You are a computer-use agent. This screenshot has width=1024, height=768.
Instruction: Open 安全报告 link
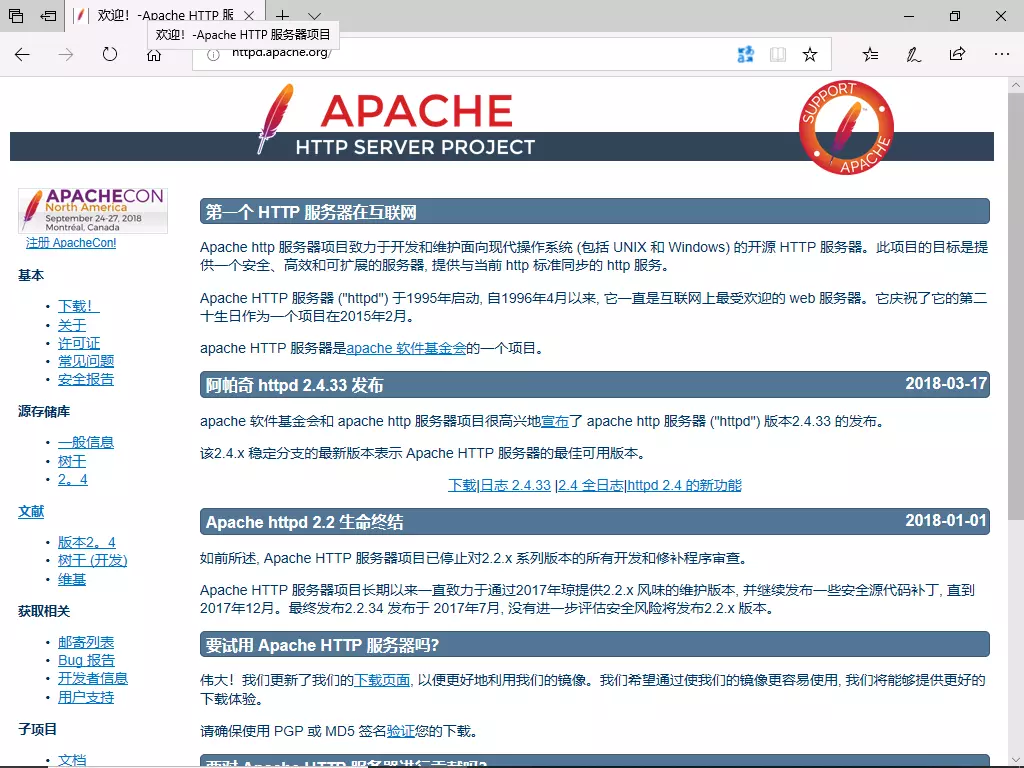pyautogui.click(x=86, y=379)
